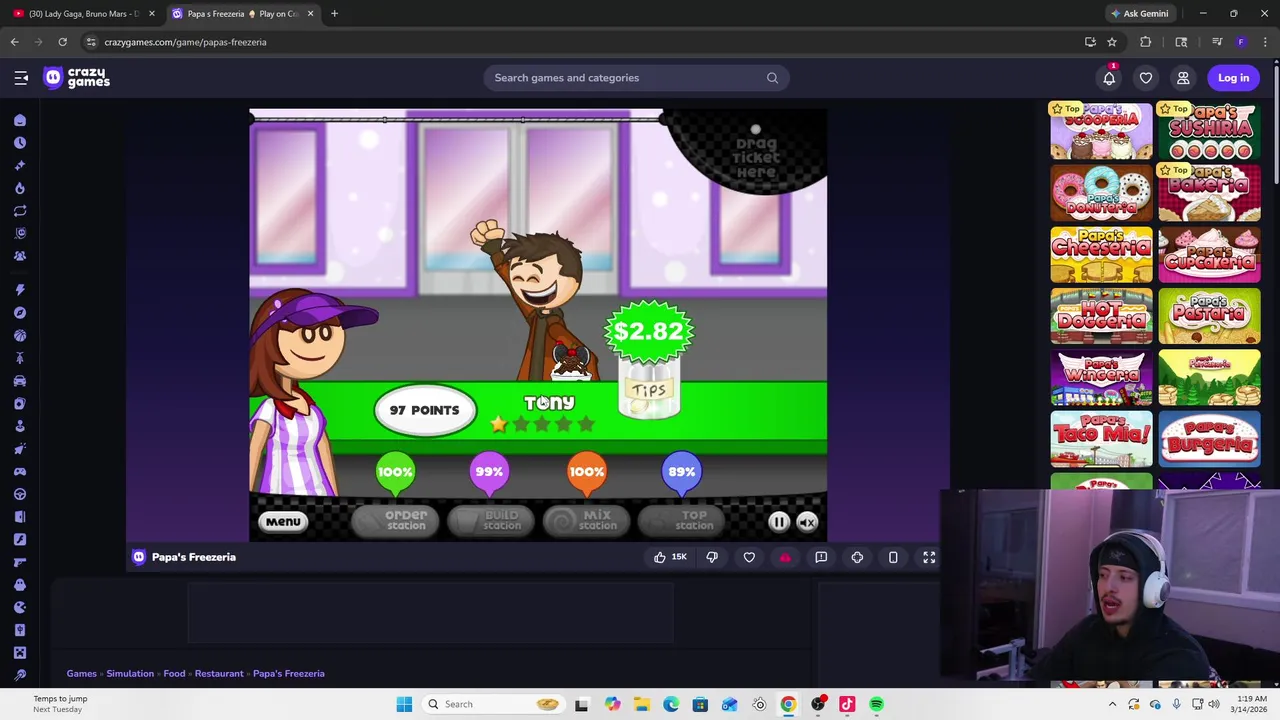Open the Recent sidebar clock icon
The width and height of the screenshot is (1280, 720).
click(x=20, y=142)
